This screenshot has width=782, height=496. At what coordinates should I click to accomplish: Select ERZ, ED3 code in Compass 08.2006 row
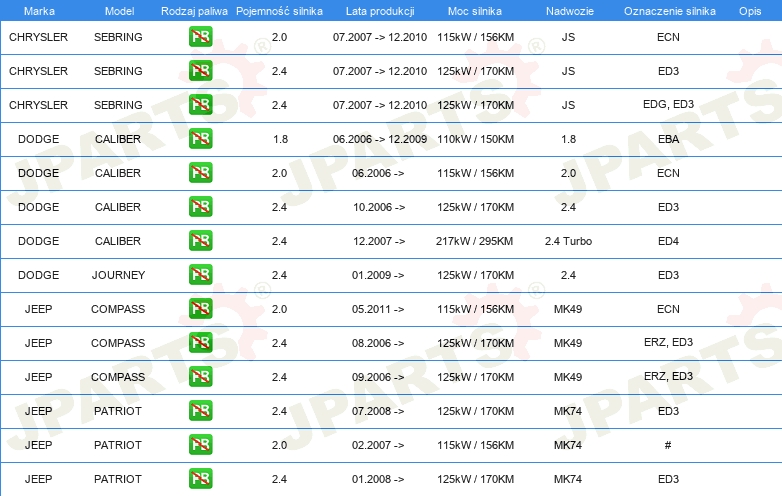[668, 342]
